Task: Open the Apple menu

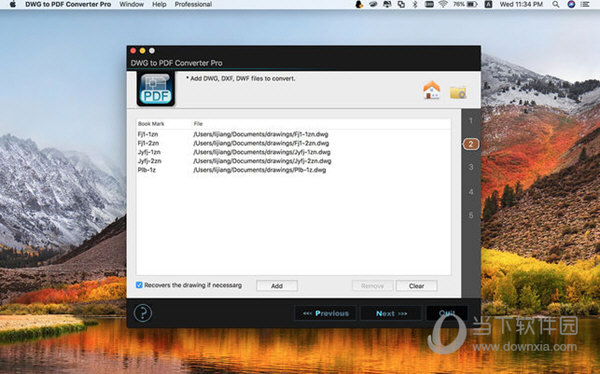Action: coord(13,4)
